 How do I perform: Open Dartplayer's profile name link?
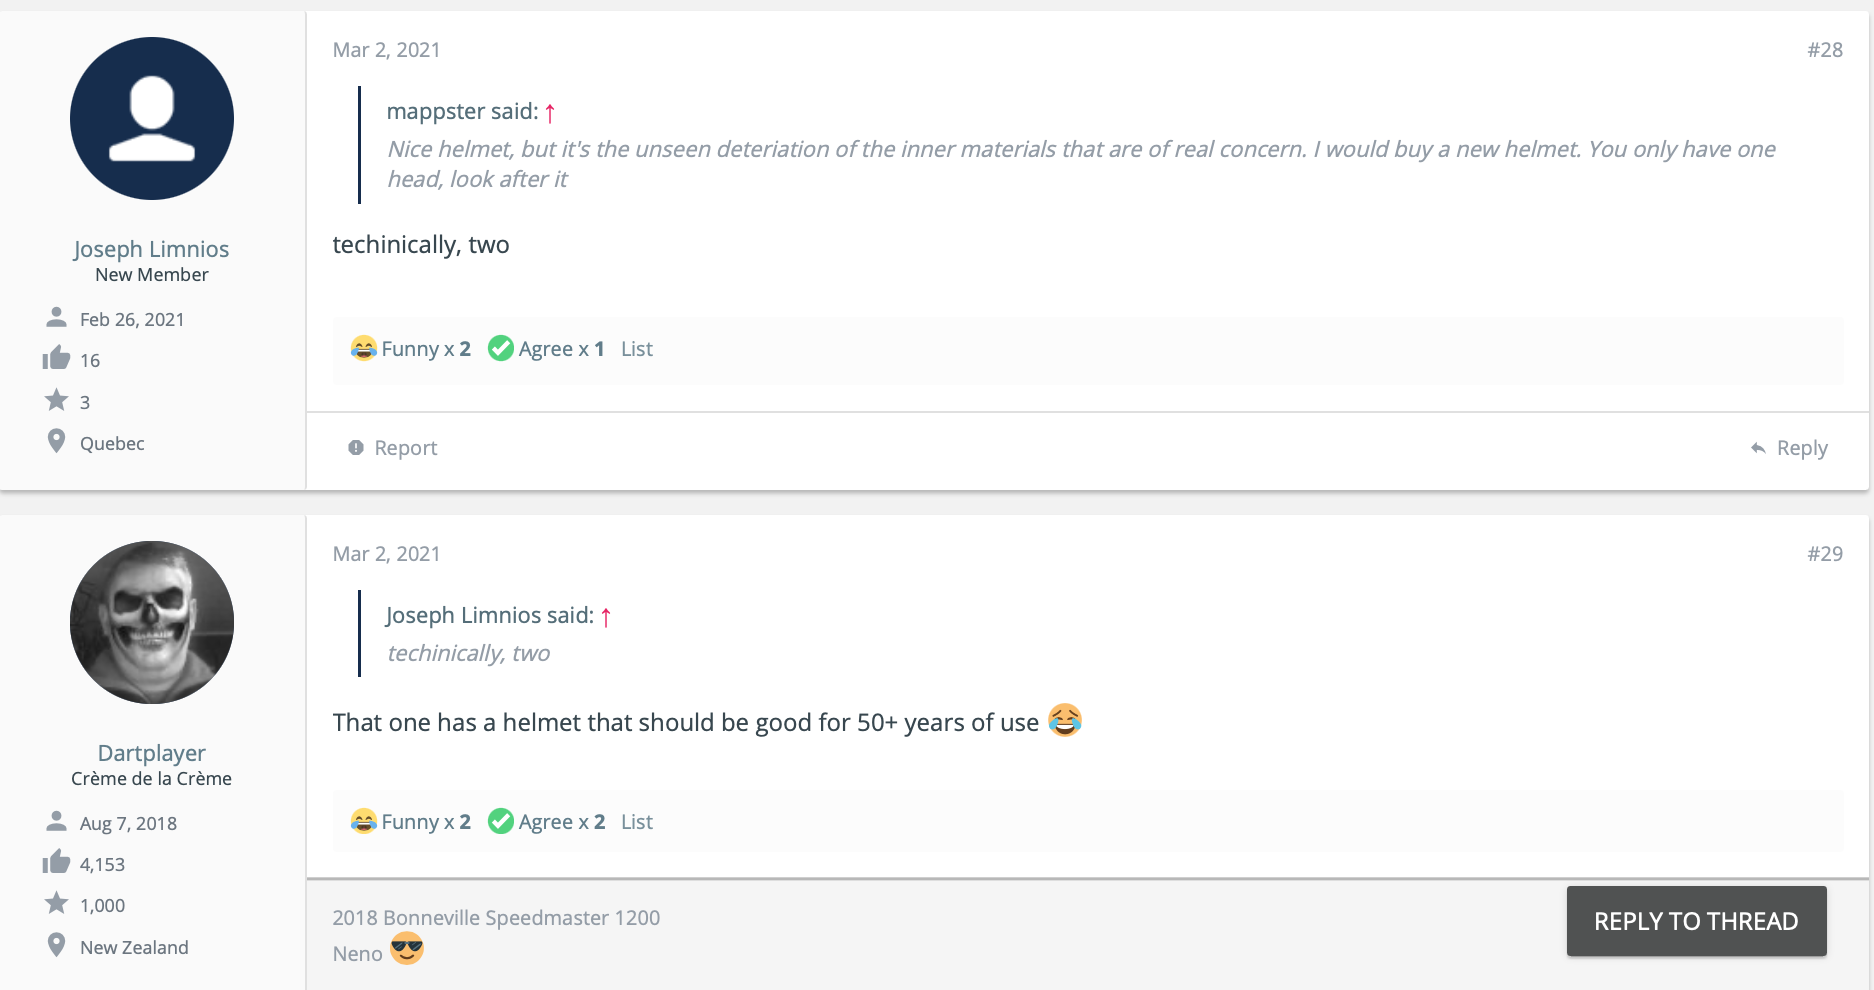click(x=151, y=753)
